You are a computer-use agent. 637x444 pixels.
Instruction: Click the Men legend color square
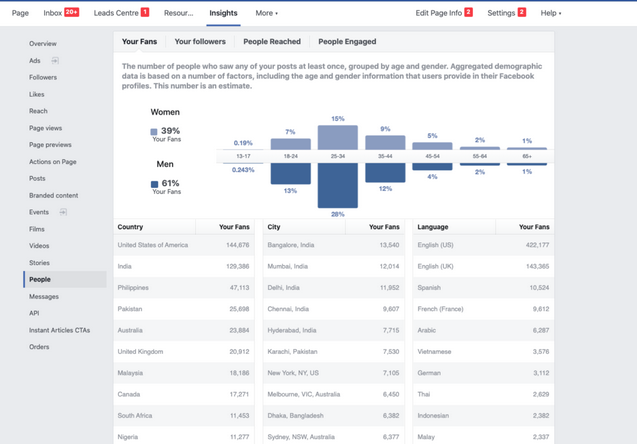tap(154, 184)
